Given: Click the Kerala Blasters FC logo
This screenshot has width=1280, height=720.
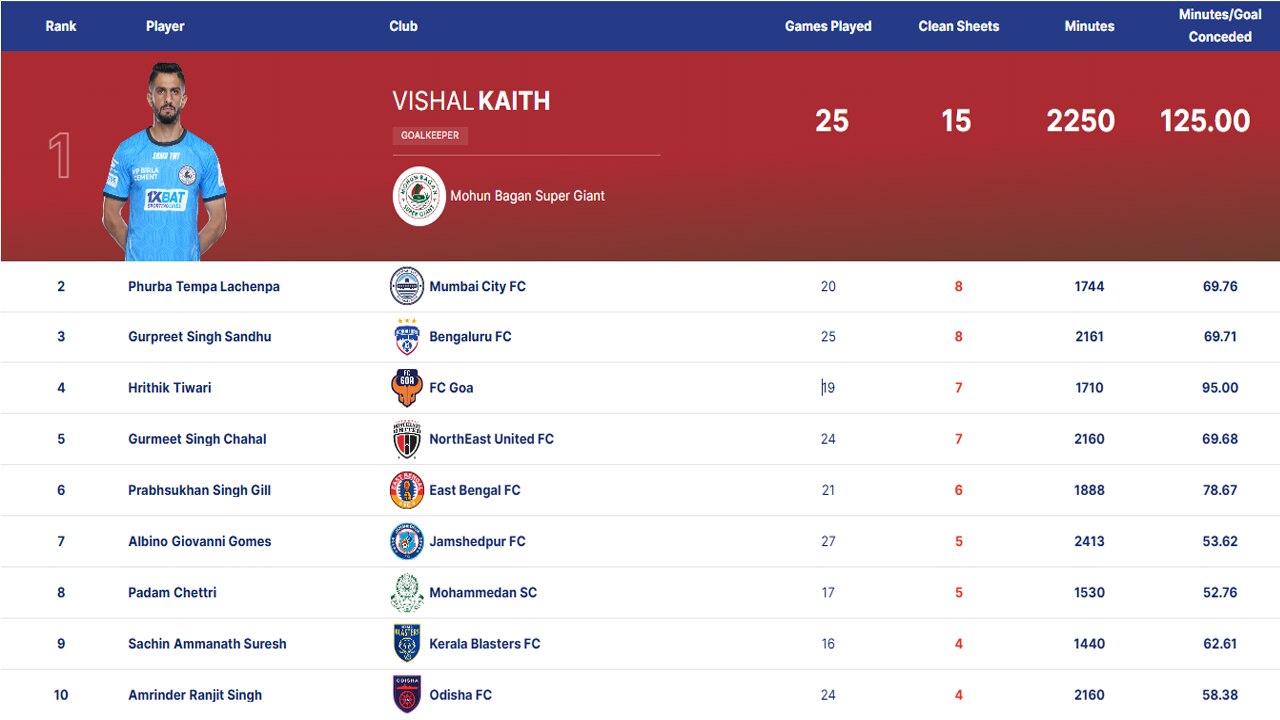Looking at the screenshot, I should [407, 644].
